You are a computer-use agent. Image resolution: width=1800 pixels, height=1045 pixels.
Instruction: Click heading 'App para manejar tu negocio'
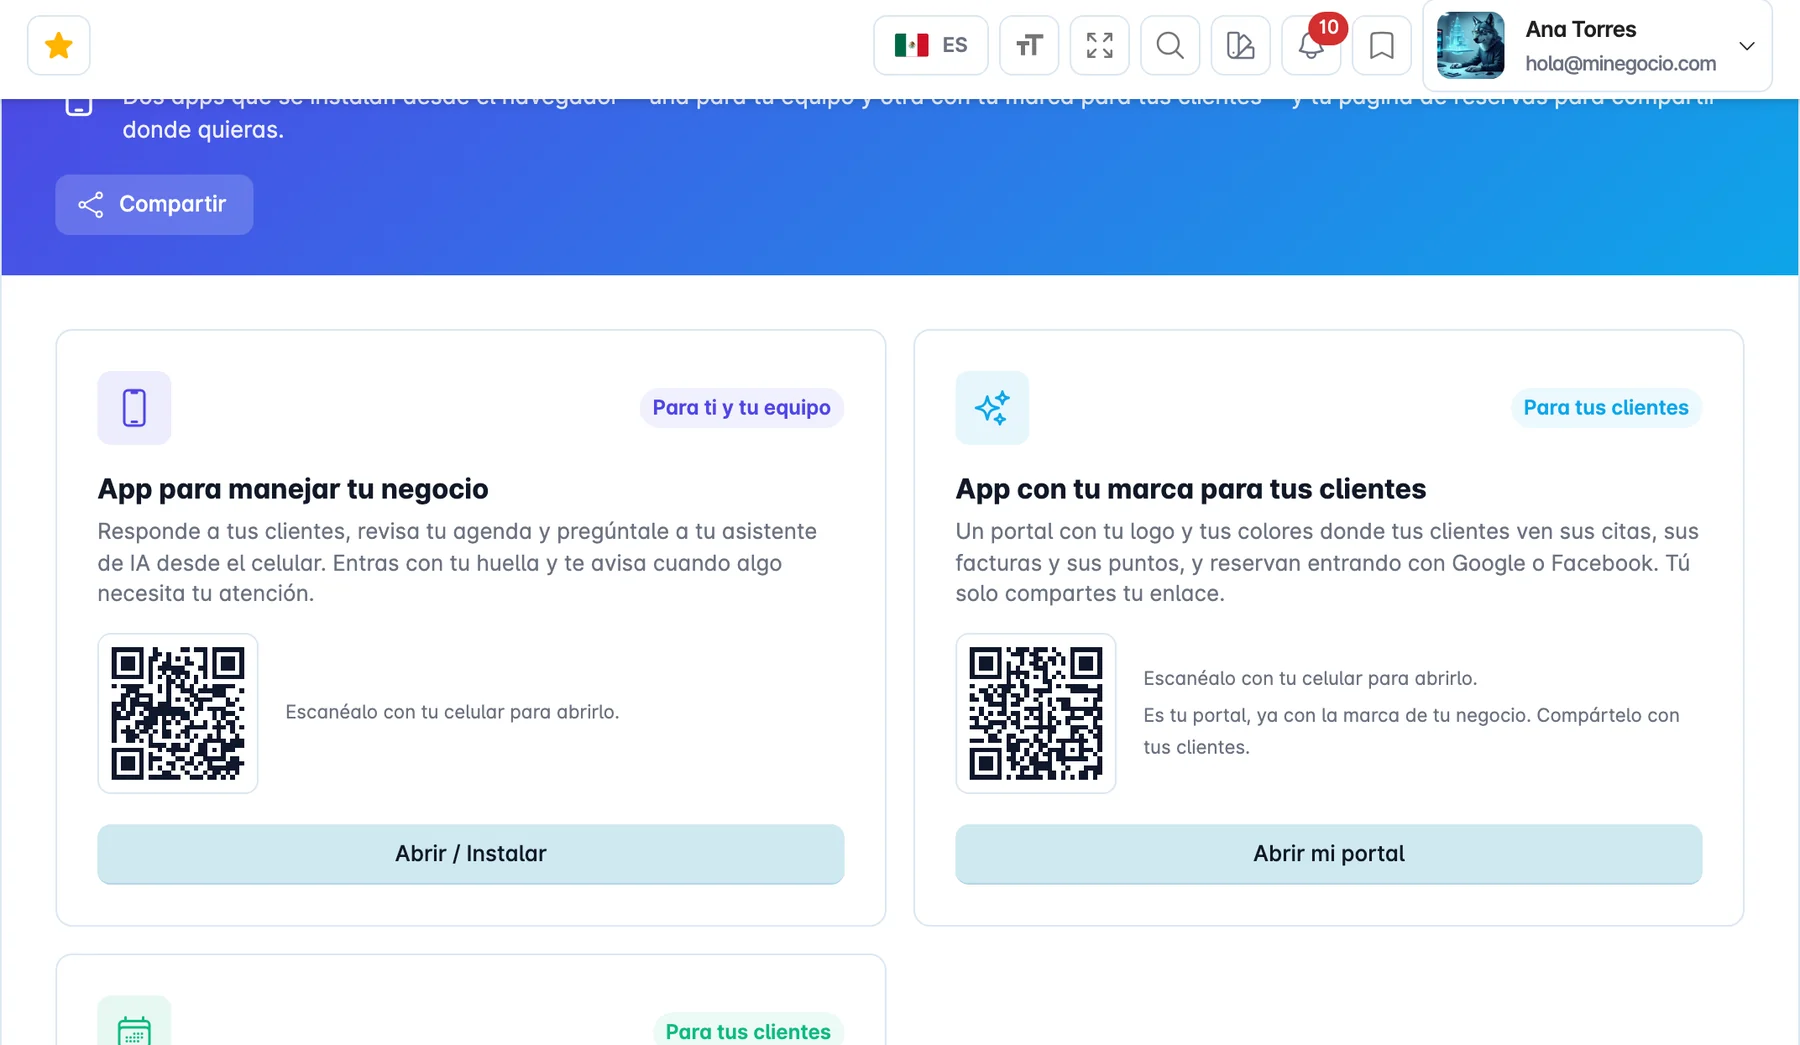(293, 489)
